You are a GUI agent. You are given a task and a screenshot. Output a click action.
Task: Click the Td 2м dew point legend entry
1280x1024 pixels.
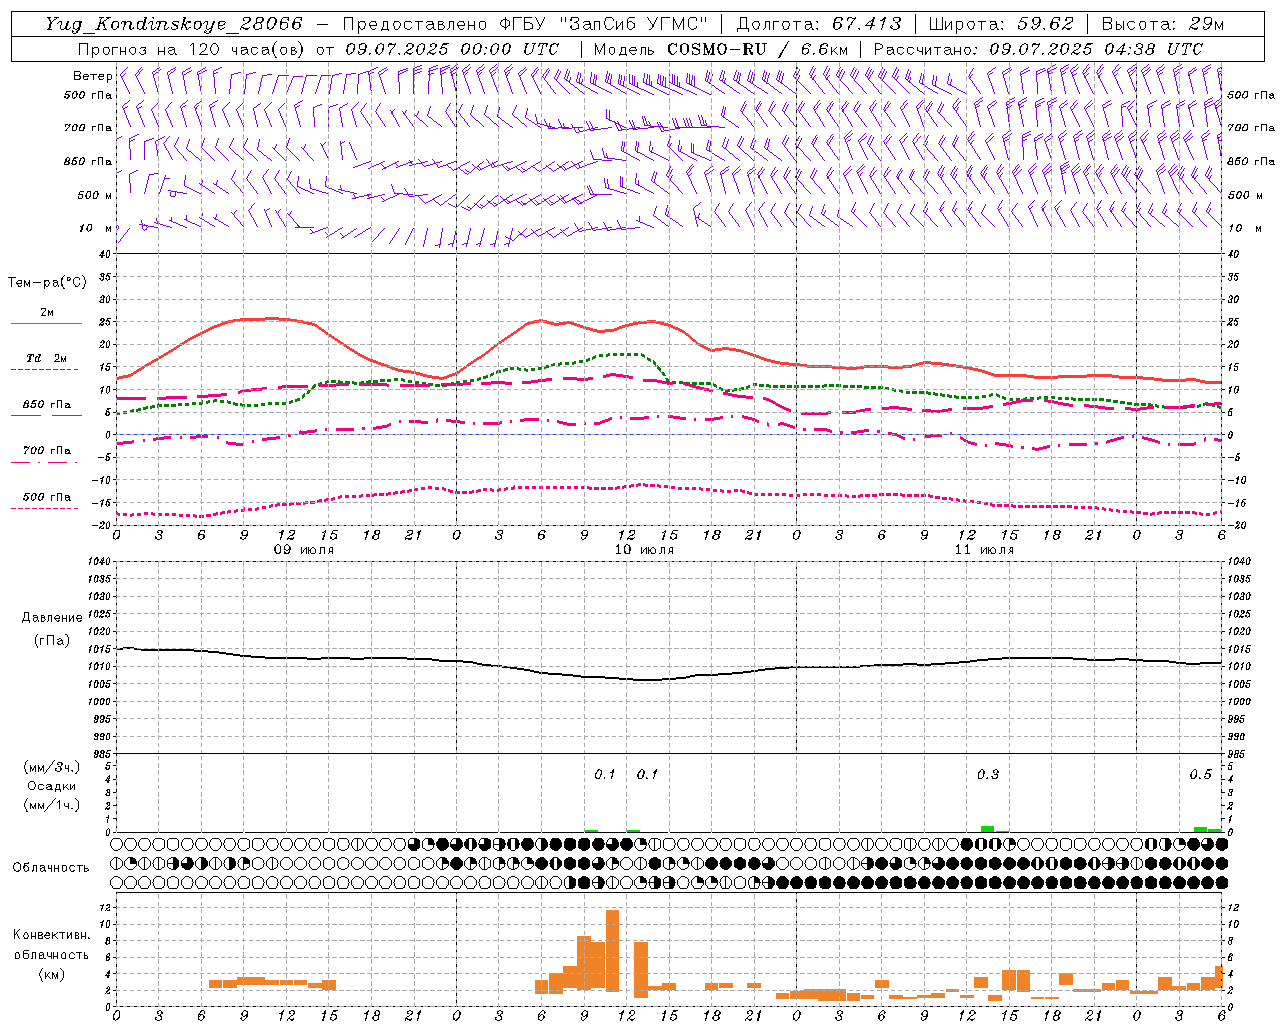coord(47,358)
